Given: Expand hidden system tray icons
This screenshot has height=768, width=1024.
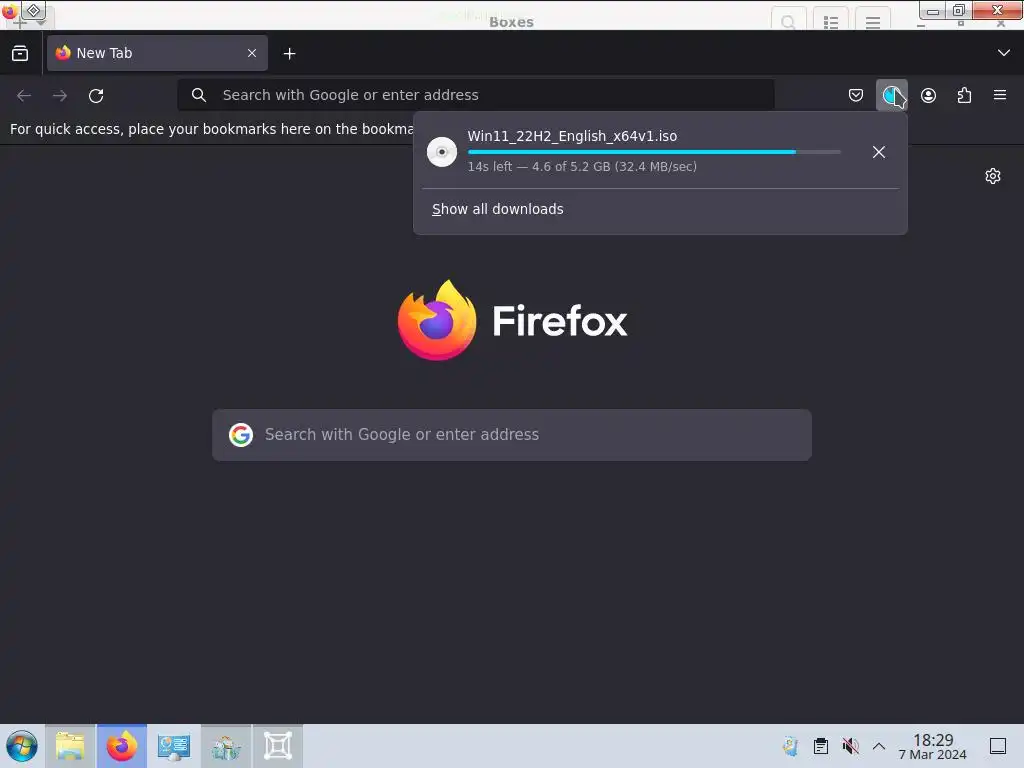Looking at the screenshot, I should pos(879,746).
